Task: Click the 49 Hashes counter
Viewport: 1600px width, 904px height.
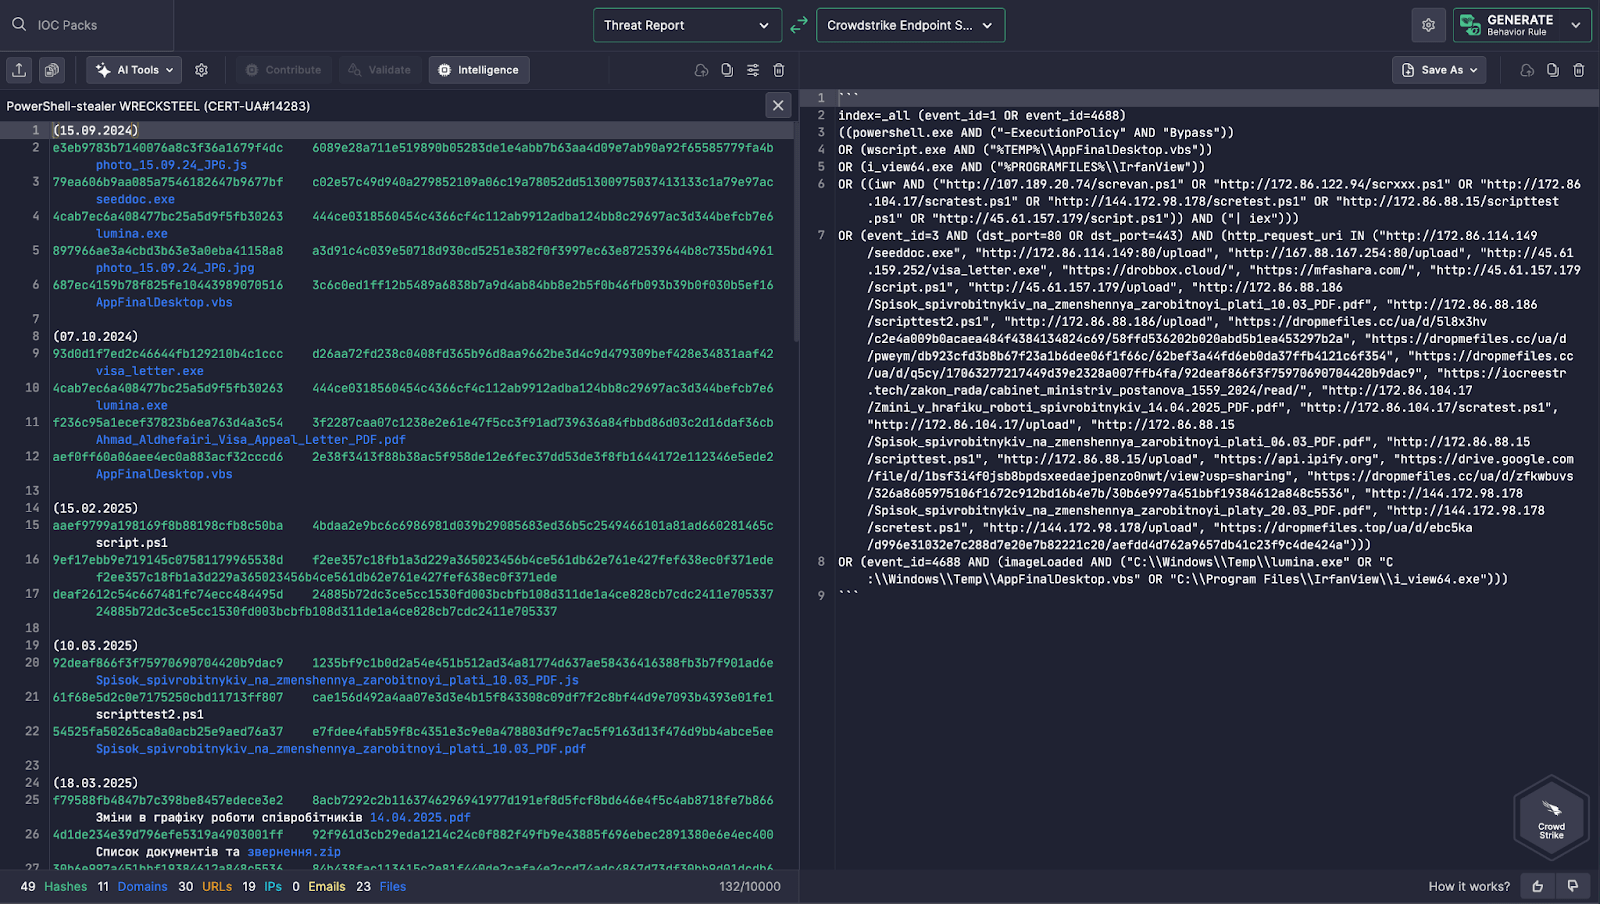Action: point(54,886)
